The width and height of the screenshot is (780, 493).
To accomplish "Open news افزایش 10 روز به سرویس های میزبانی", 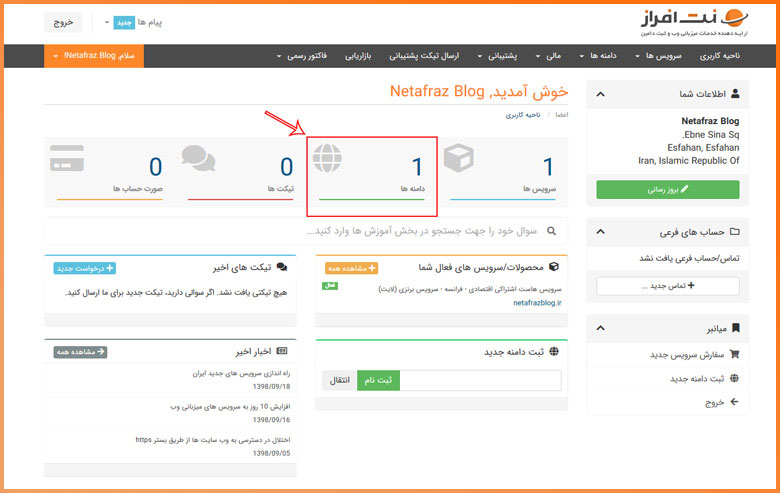I will (x=230, y=406).
